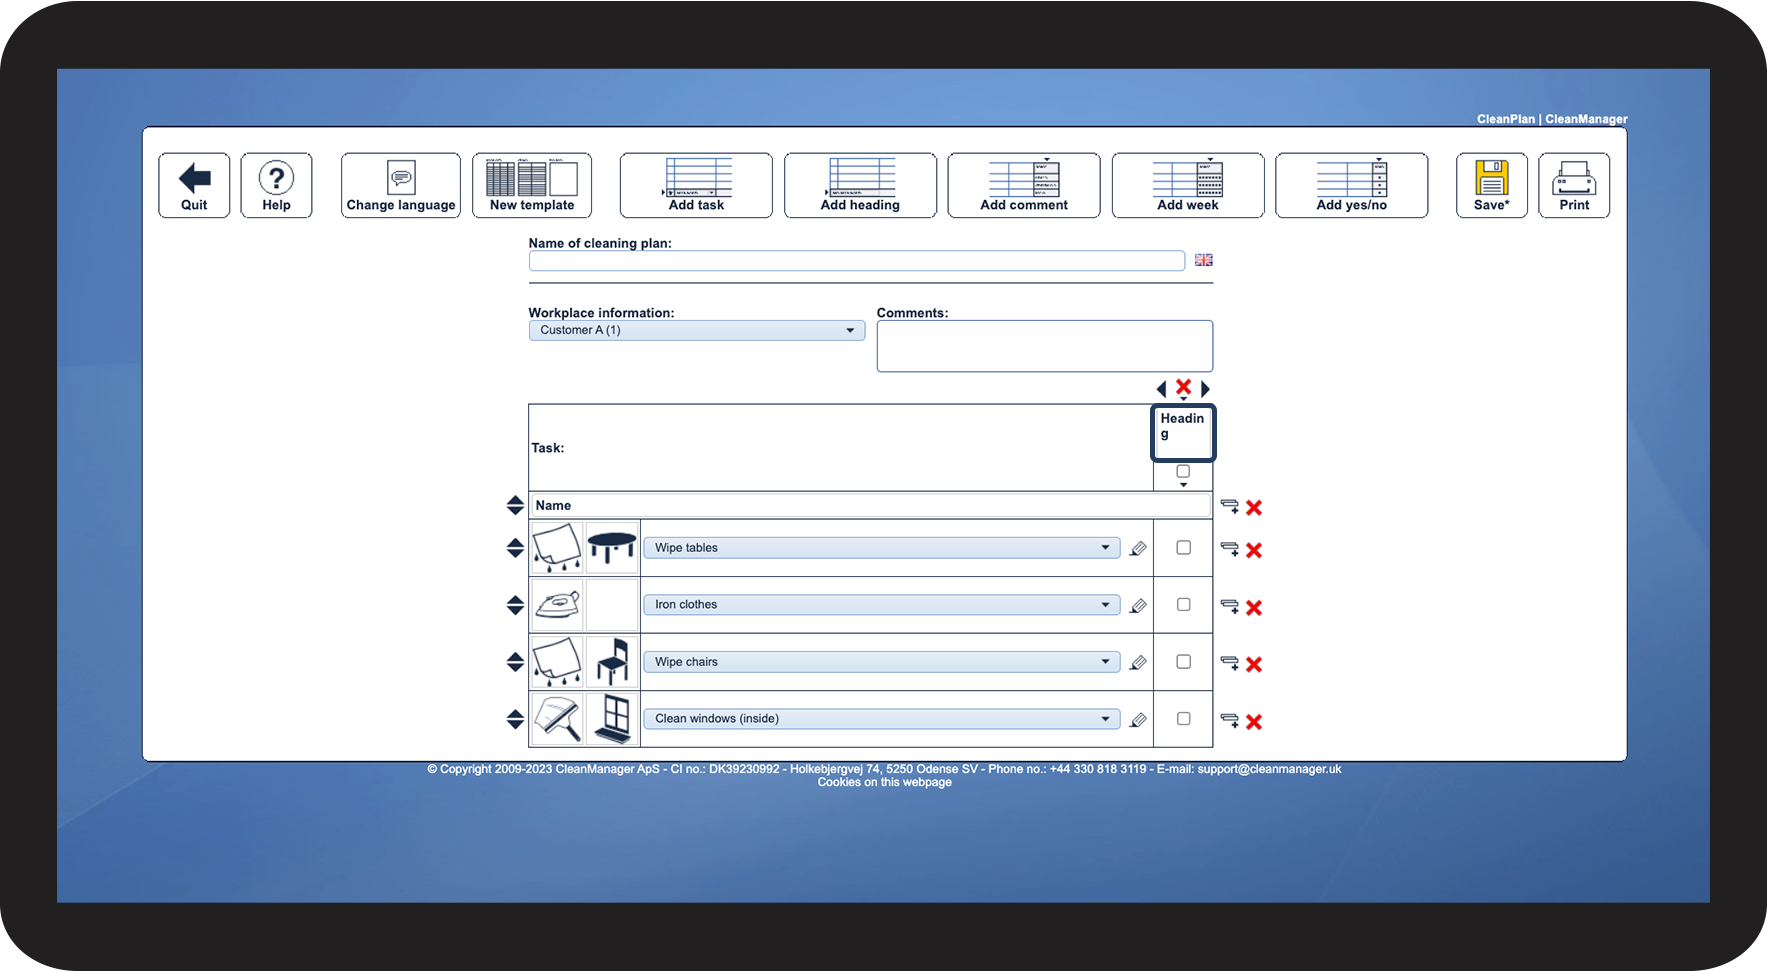The width and height of the screenshot is (1767, 971).
Task: Click the Add week toolbar button
Action: tap(1188, 185)
